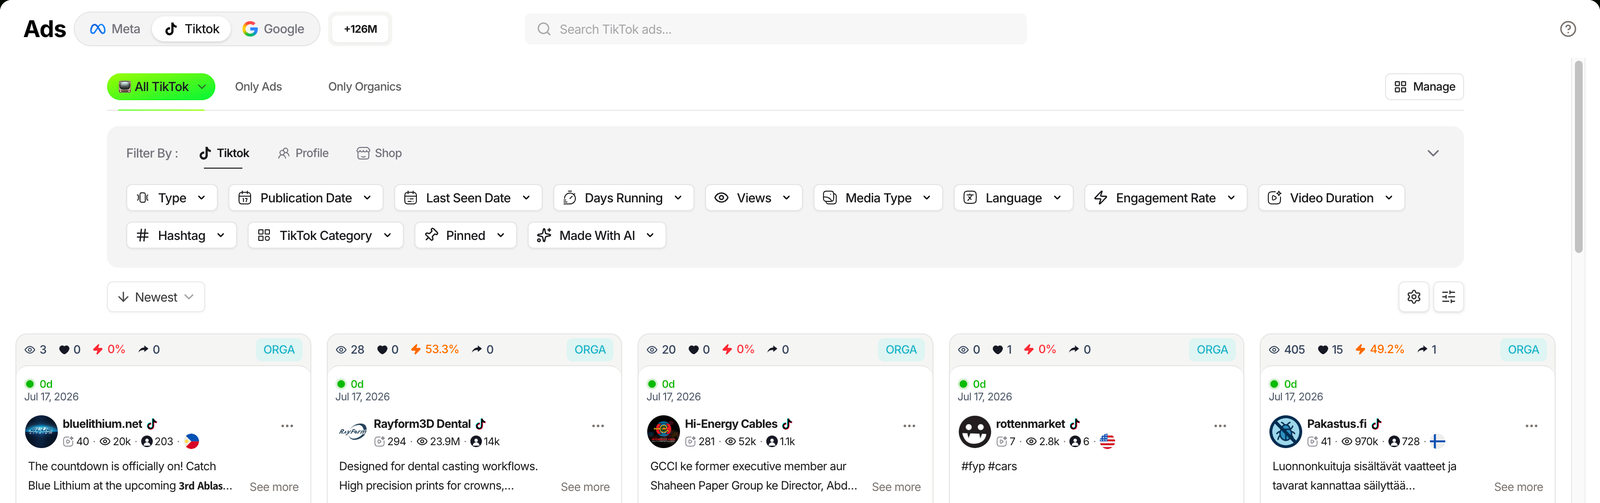Viewport: 1600px width, 503px height.
Task: Click the 53.3% engagement rate on Rayform3D card
Action: pos(434,350)
